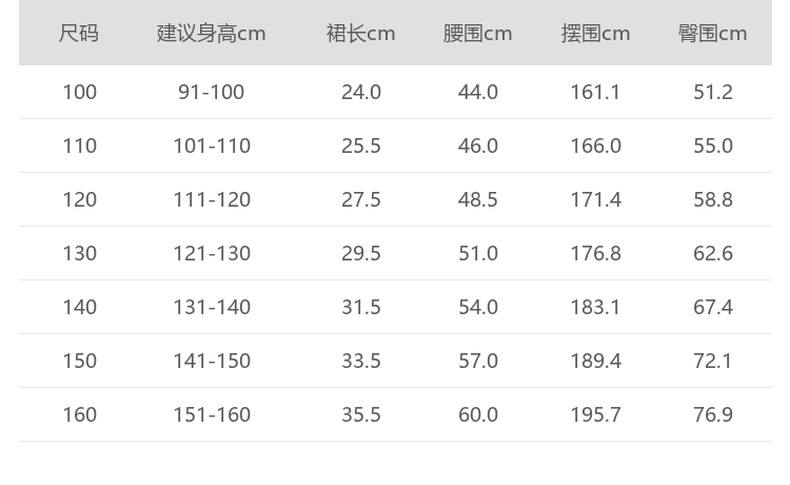Select the 91-100 height range cell
This screenshot has width=790, height=485.
click(x=211, y=92)
